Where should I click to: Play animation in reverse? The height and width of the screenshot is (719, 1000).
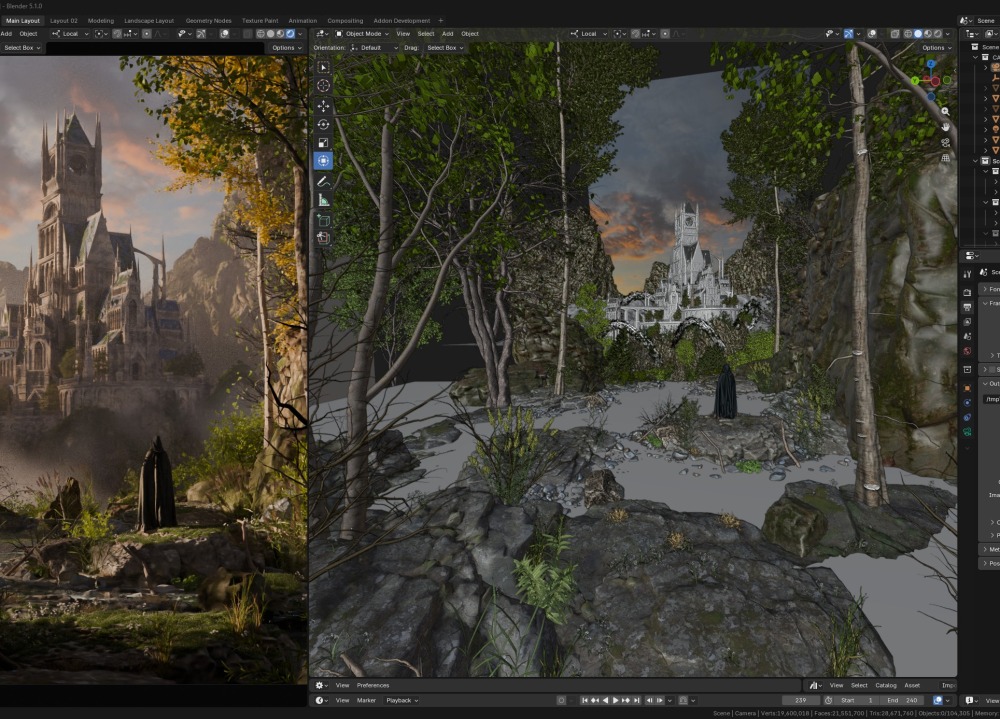pos(606,700)
